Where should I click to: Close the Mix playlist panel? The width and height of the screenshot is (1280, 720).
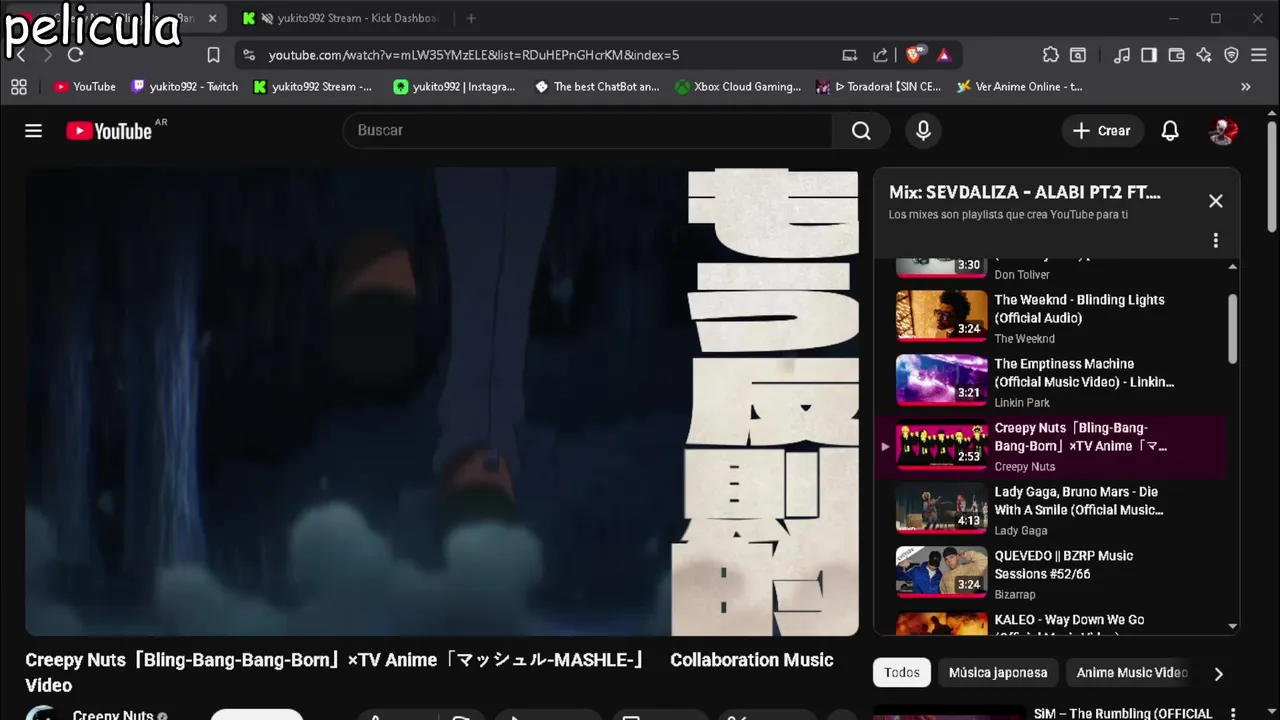(x=1215, y=201)
